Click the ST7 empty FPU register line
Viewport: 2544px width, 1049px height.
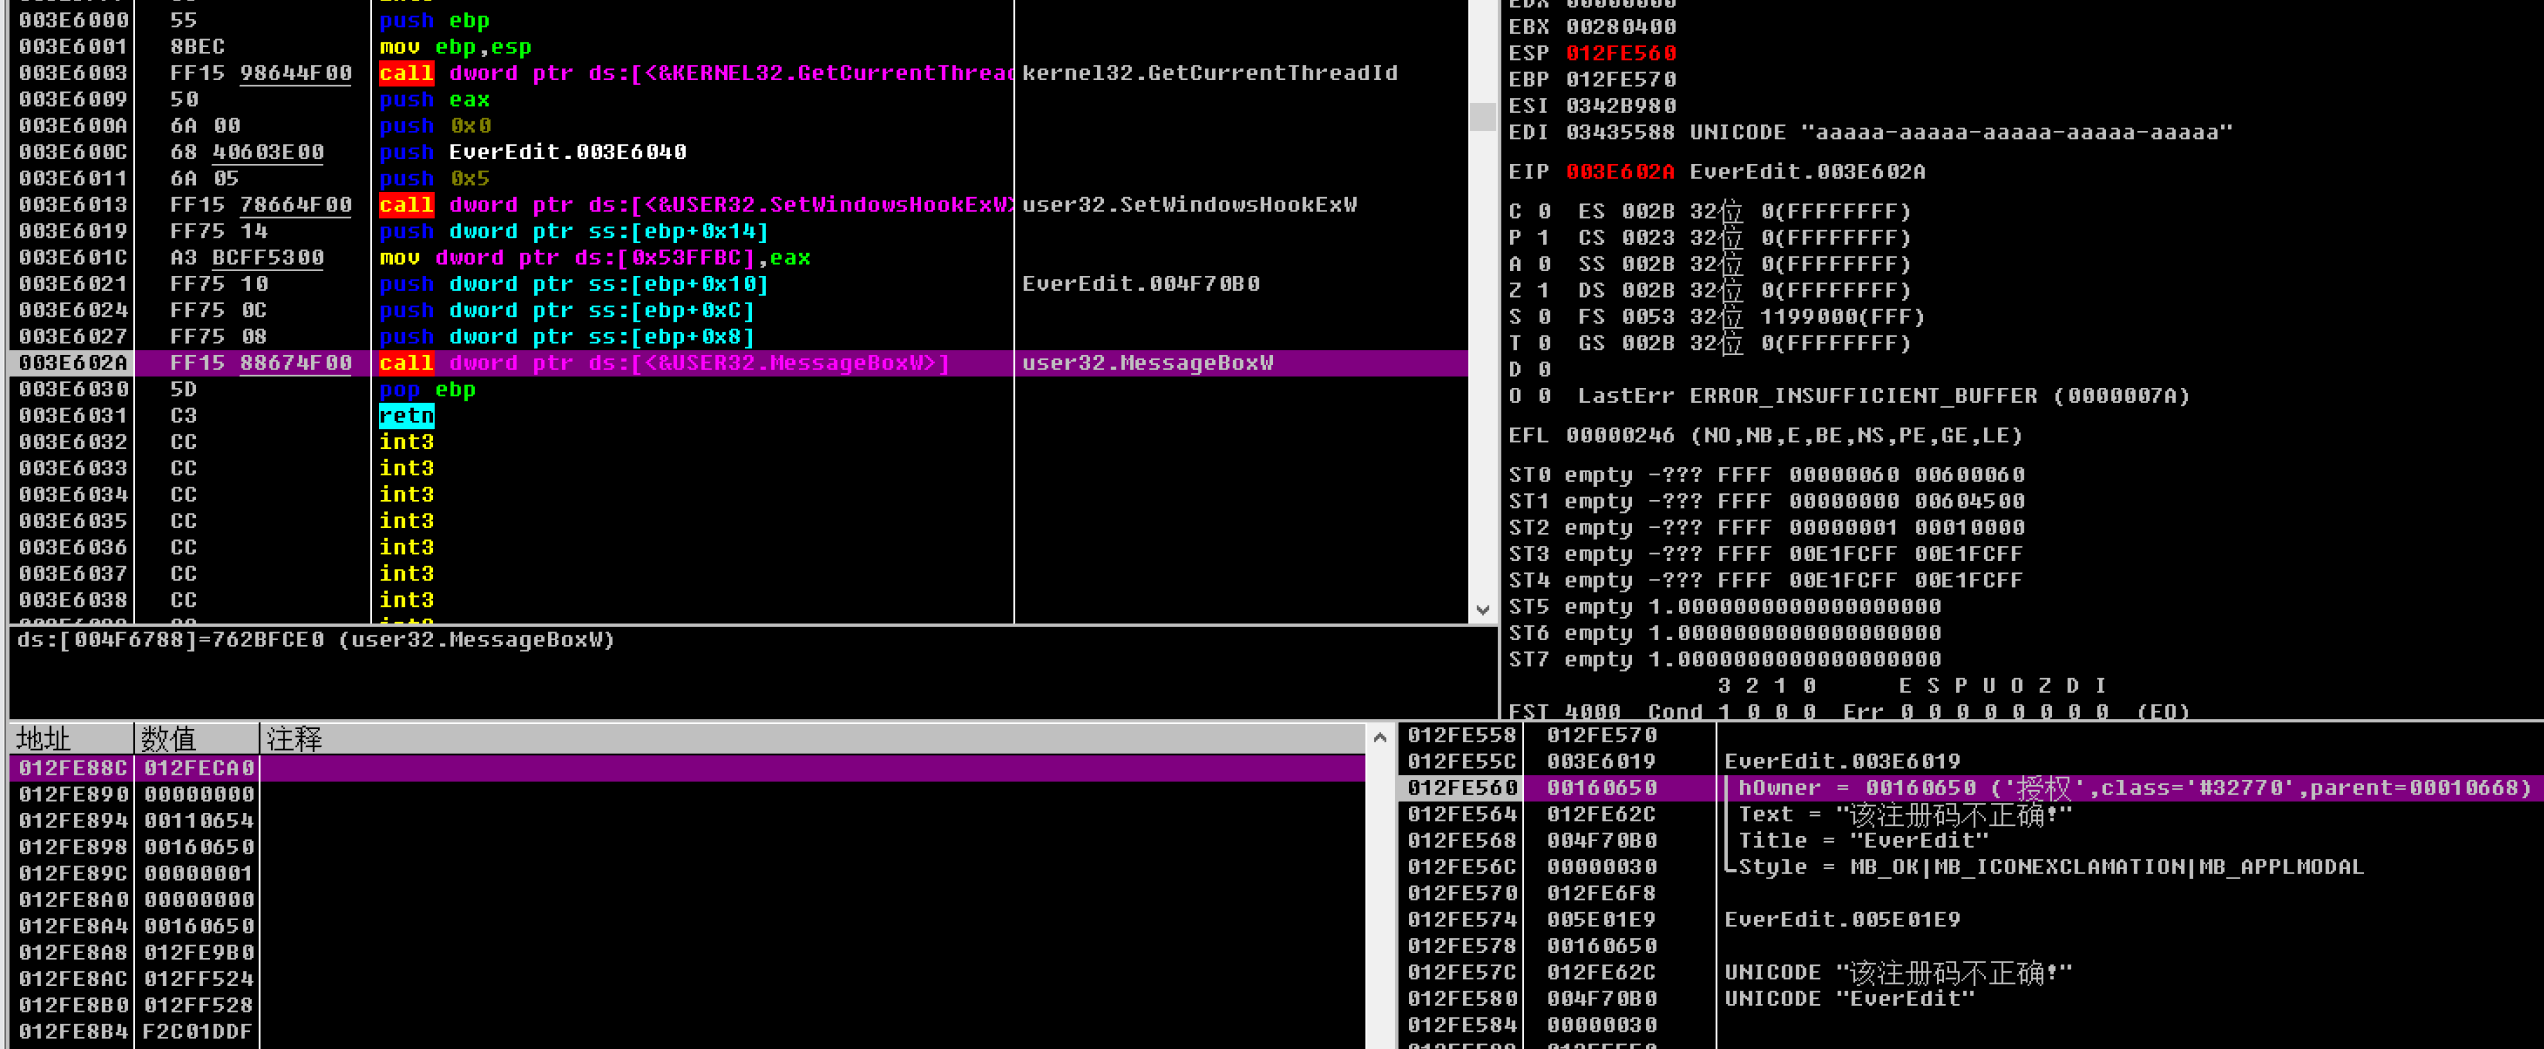click(1725, 660)
